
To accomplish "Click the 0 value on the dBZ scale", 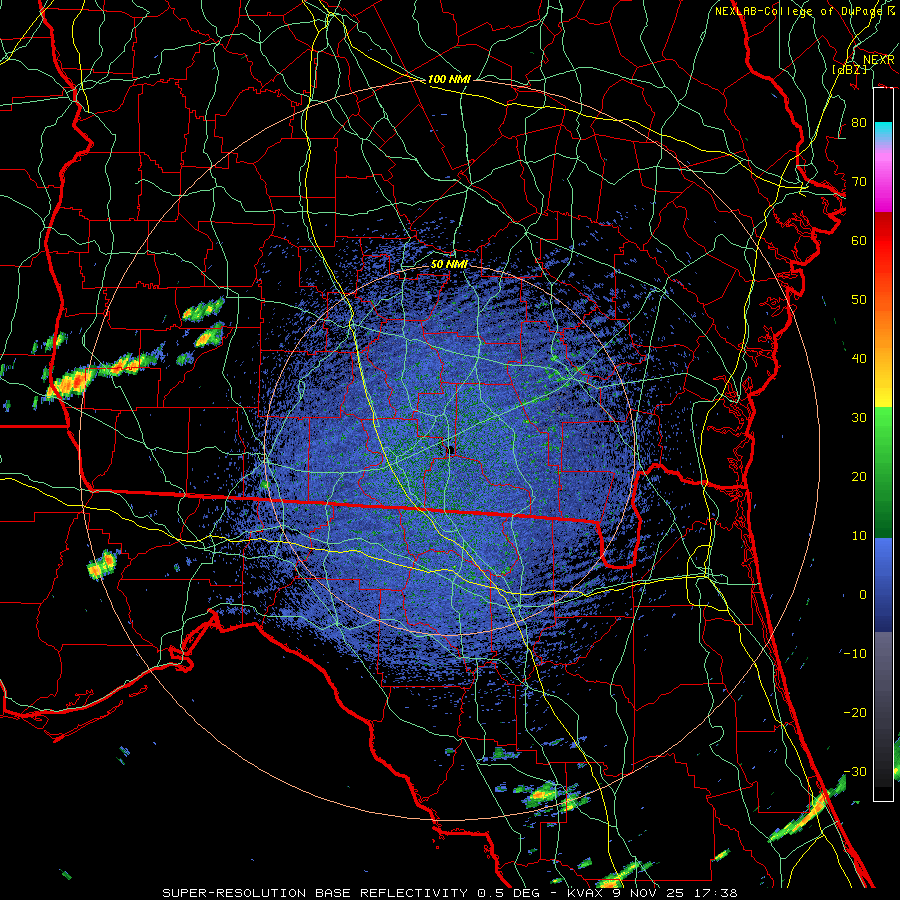I will [x=863, y=595].
